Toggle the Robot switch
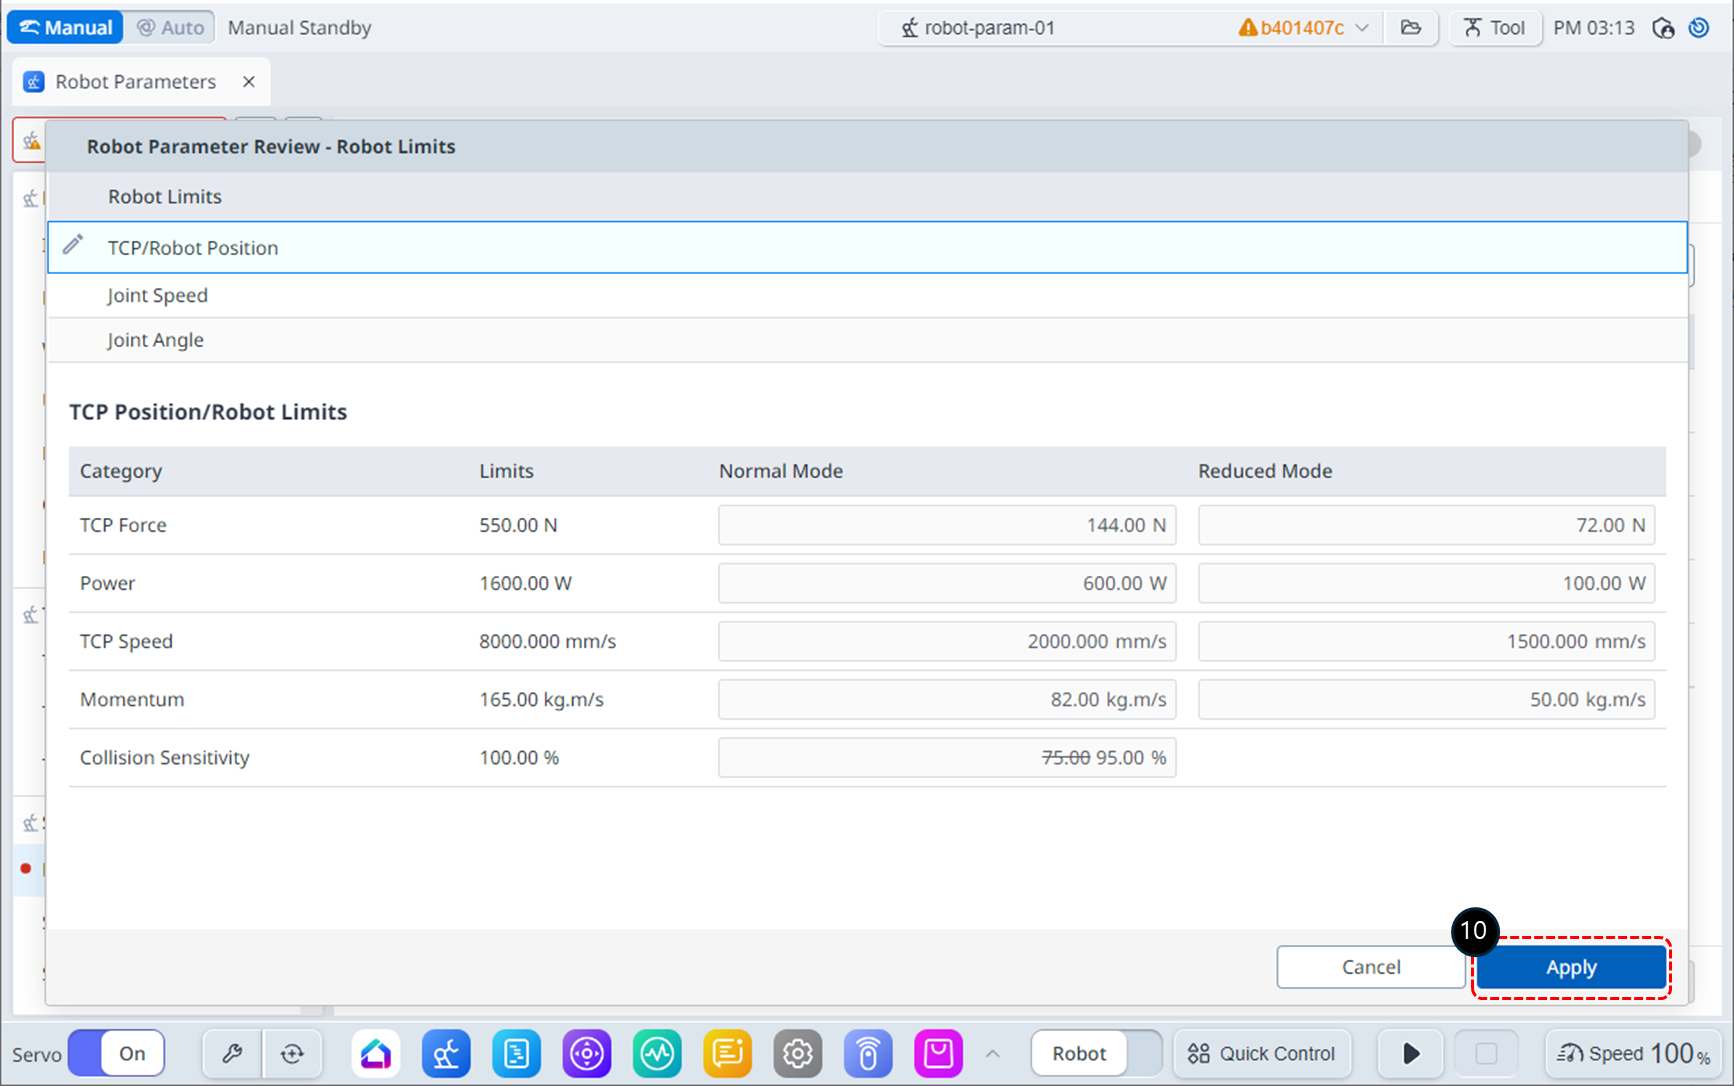 (1096, 1053)
